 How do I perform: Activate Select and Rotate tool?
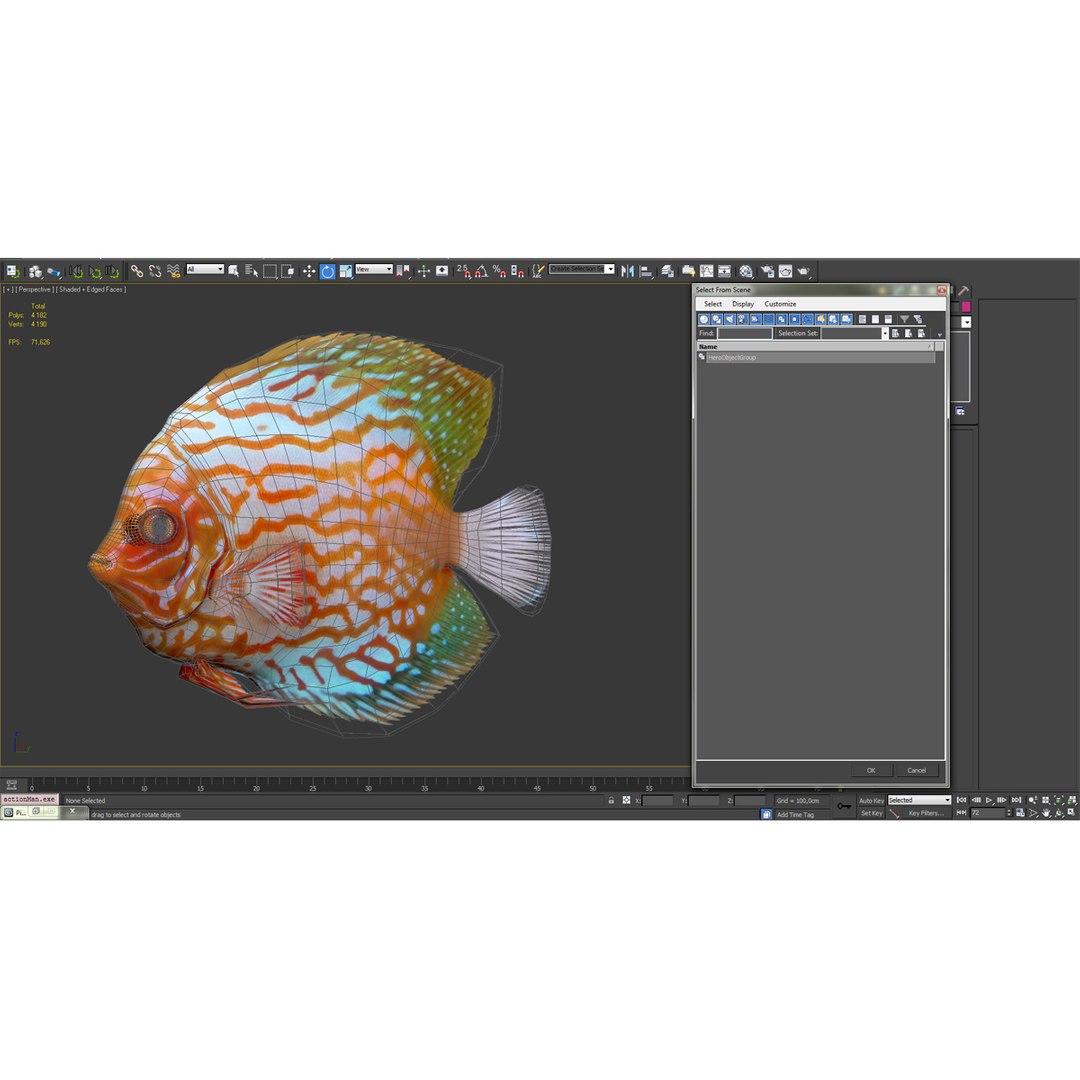click(x=327, y=271)
